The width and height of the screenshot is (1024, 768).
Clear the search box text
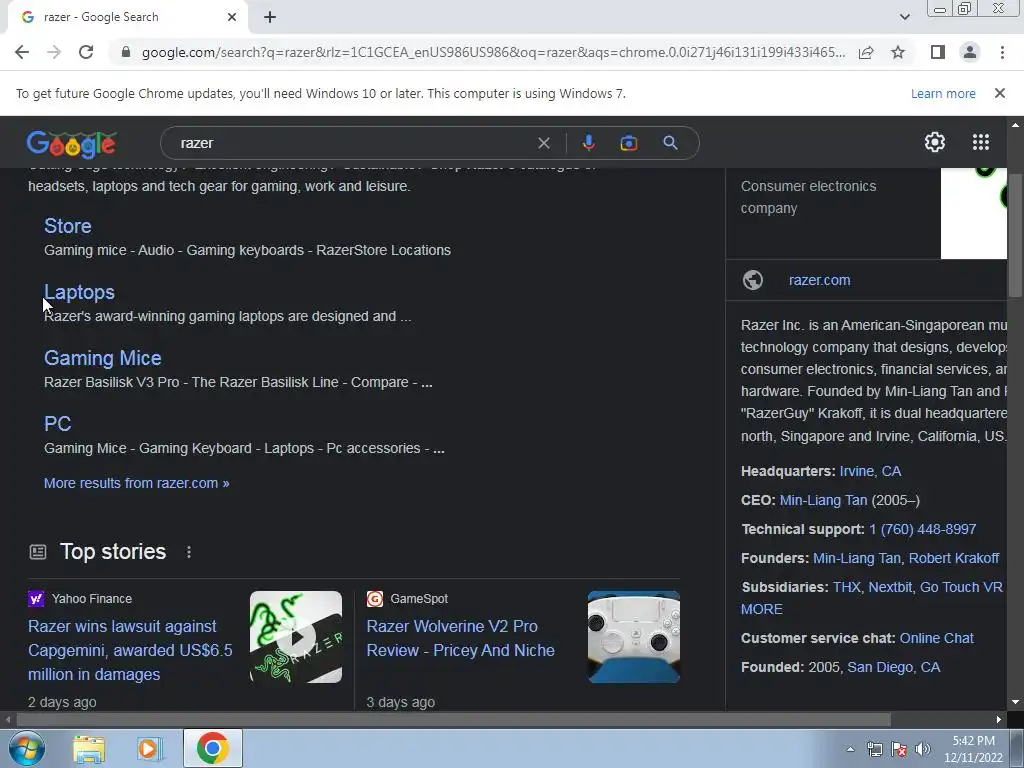click(x=543, y=143)
